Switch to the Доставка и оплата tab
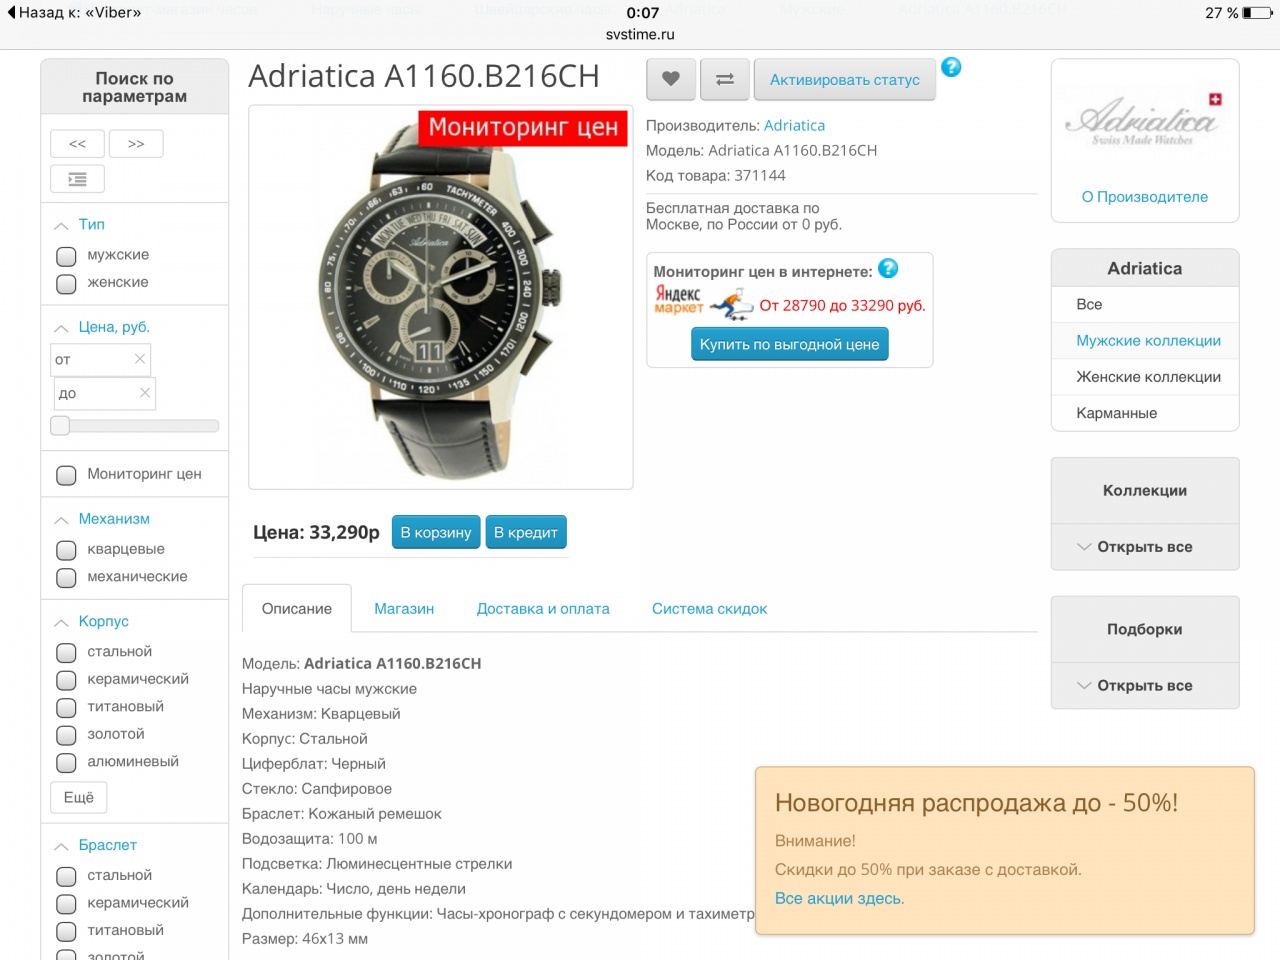Screen dimensions: 1280x960 [543, 609]
